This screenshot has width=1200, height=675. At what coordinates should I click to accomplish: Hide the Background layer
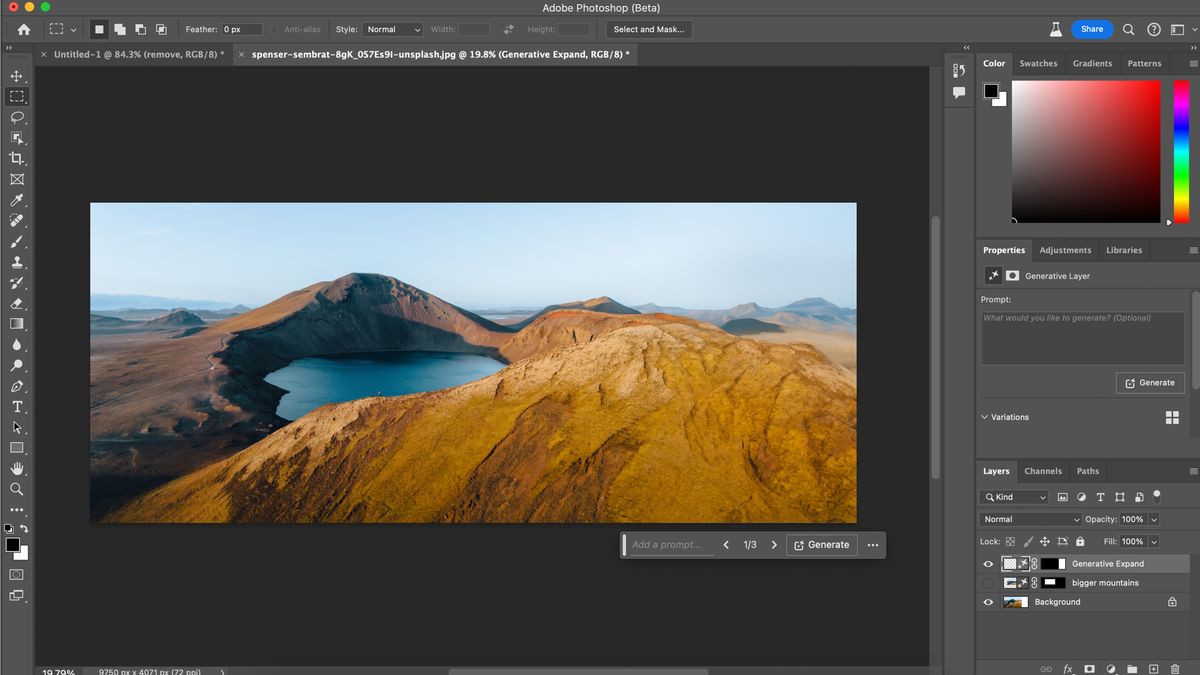988,601
